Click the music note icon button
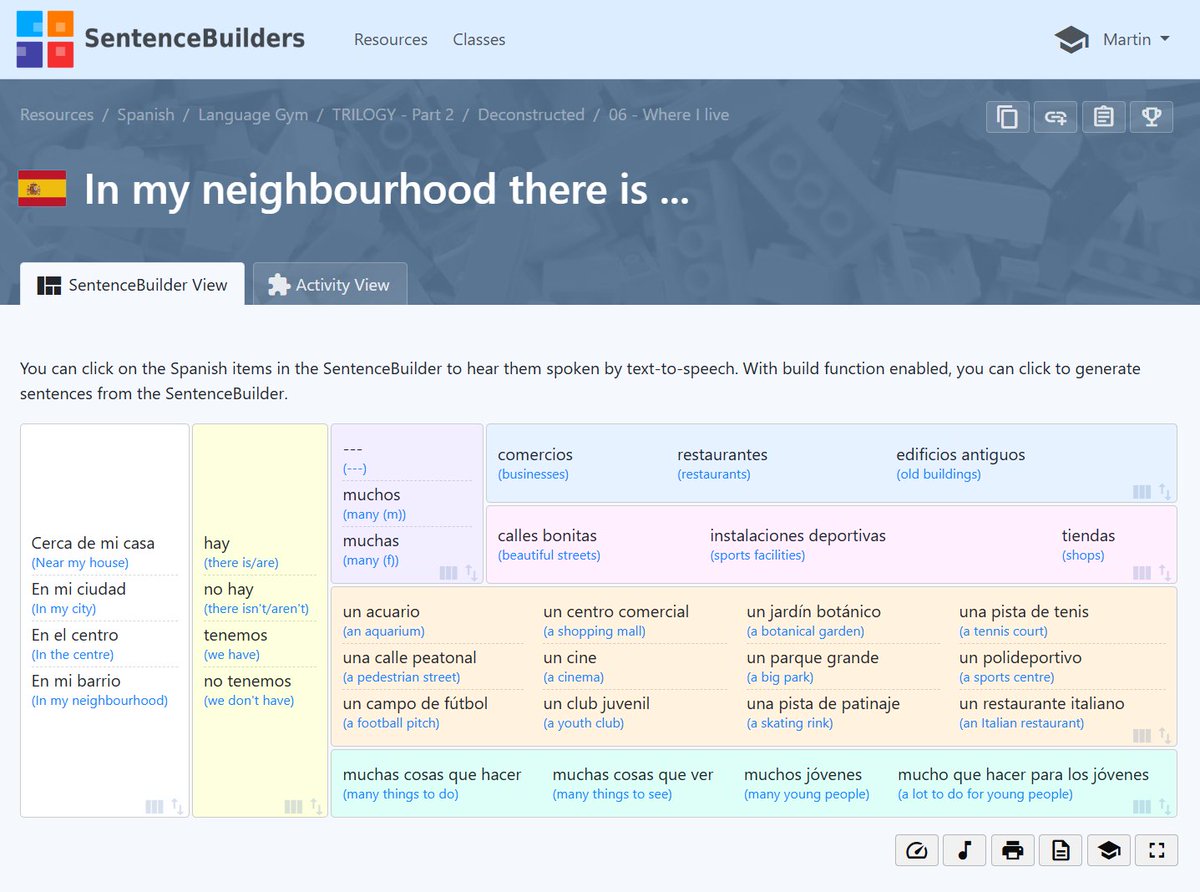 click(965, 850)
